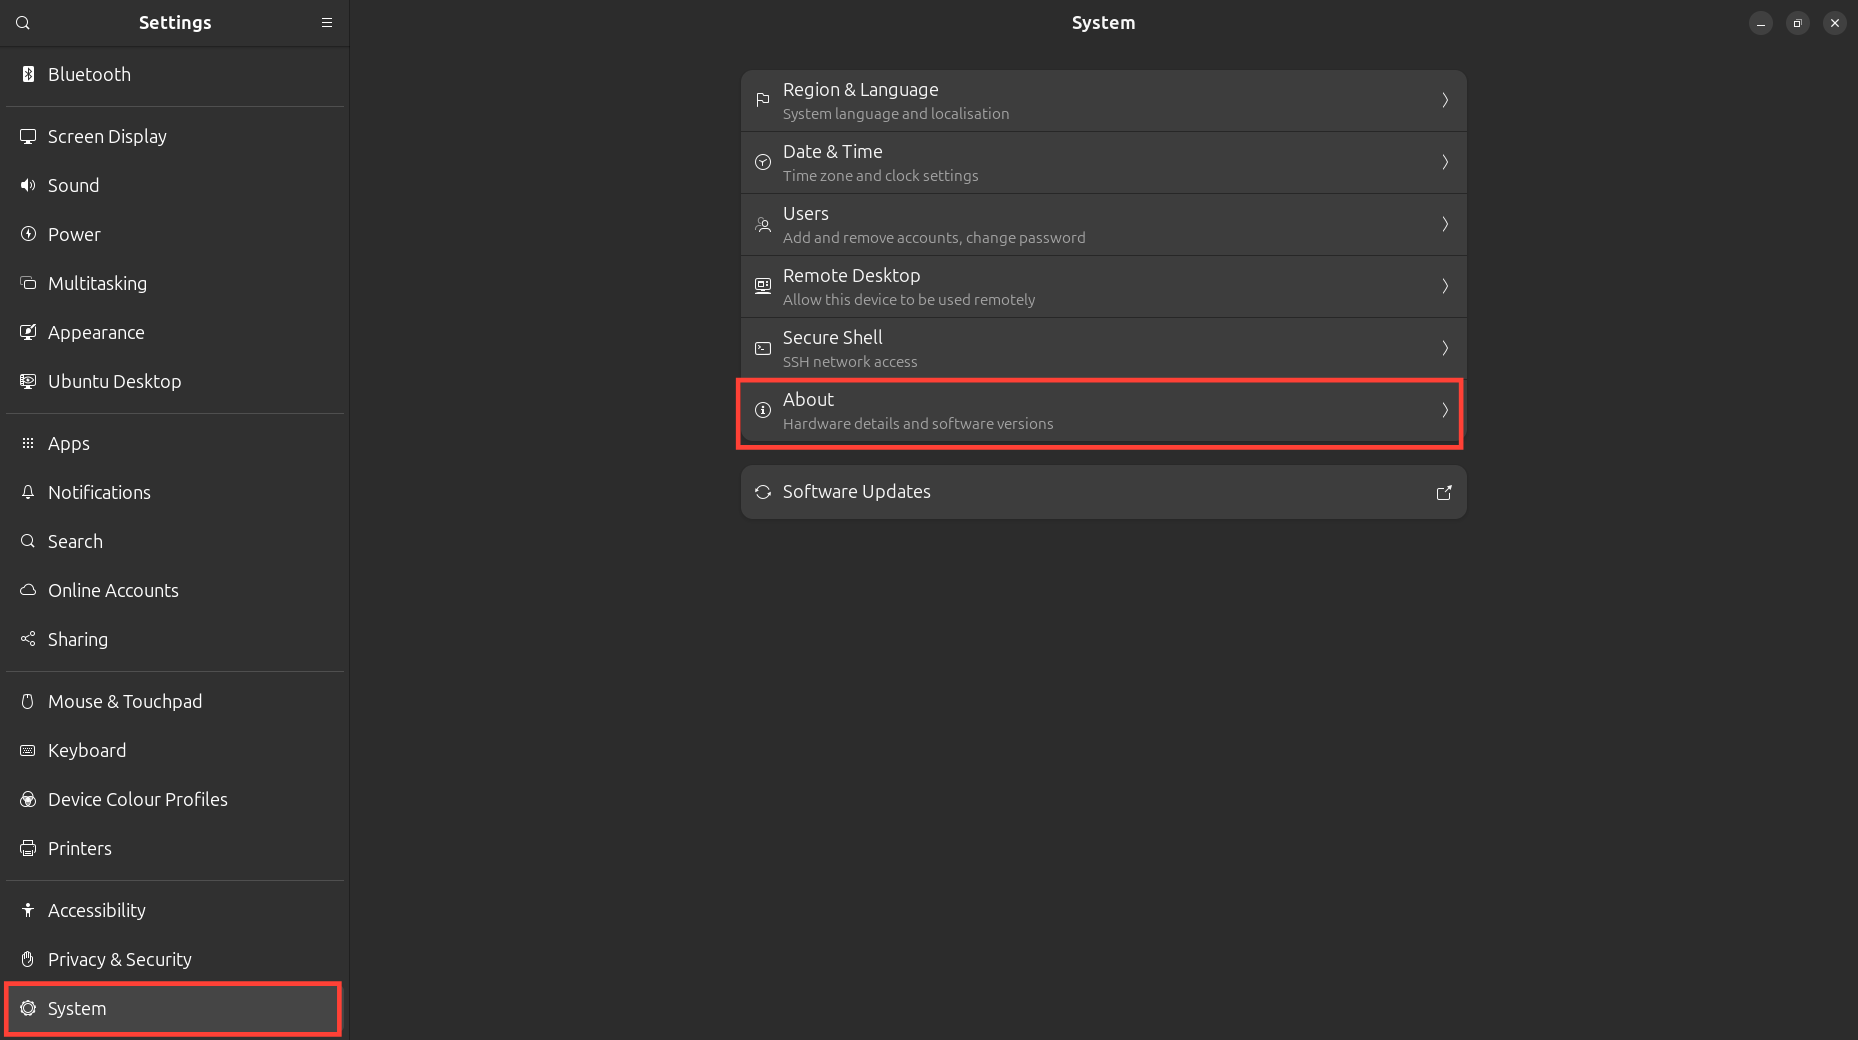Open Ubuntu Desktop settings
This screenshot has width=1858, height=1040.
point(114,381)
